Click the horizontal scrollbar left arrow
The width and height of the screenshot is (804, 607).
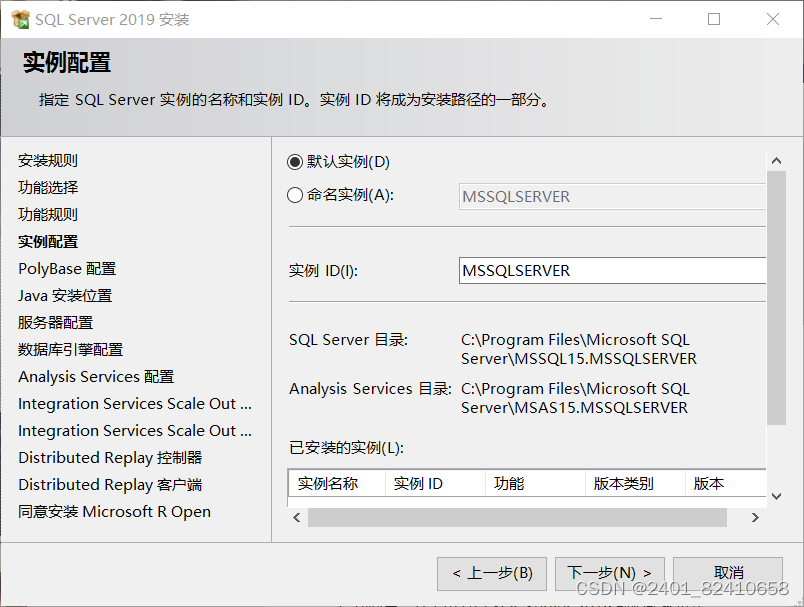click(x=297, y=518)
